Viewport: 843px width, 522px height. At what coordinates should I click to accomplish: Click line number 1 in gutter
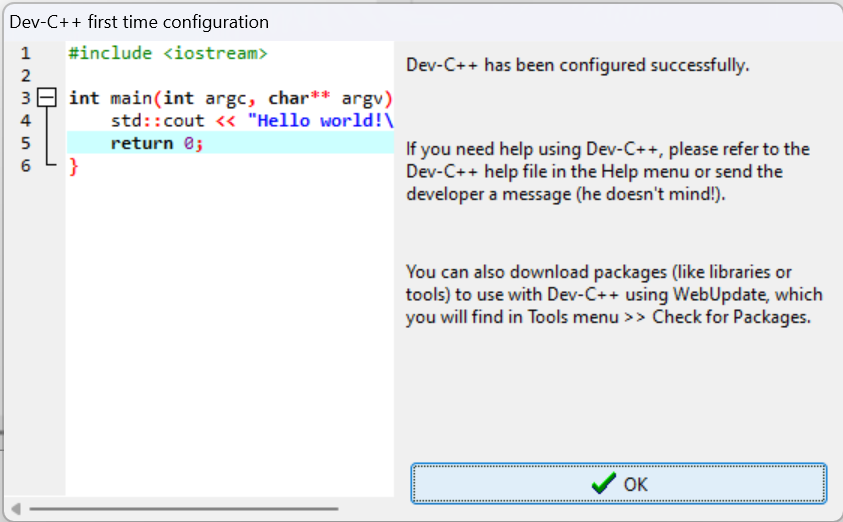[x=26, y=53]
